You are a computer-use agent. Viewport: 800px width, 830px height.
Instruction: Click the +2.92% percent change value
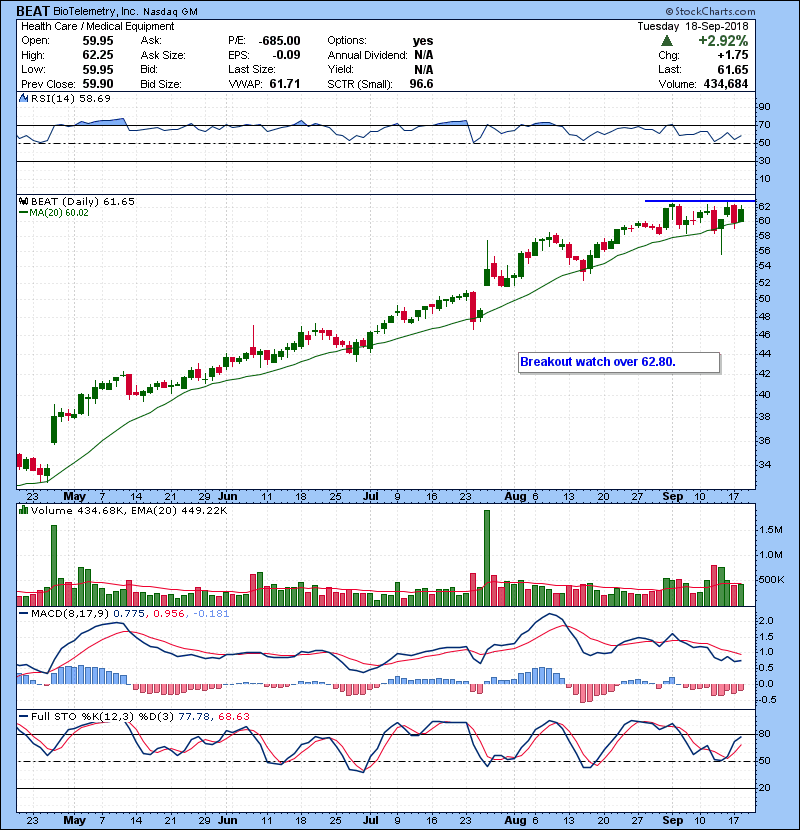pos(723,41)
